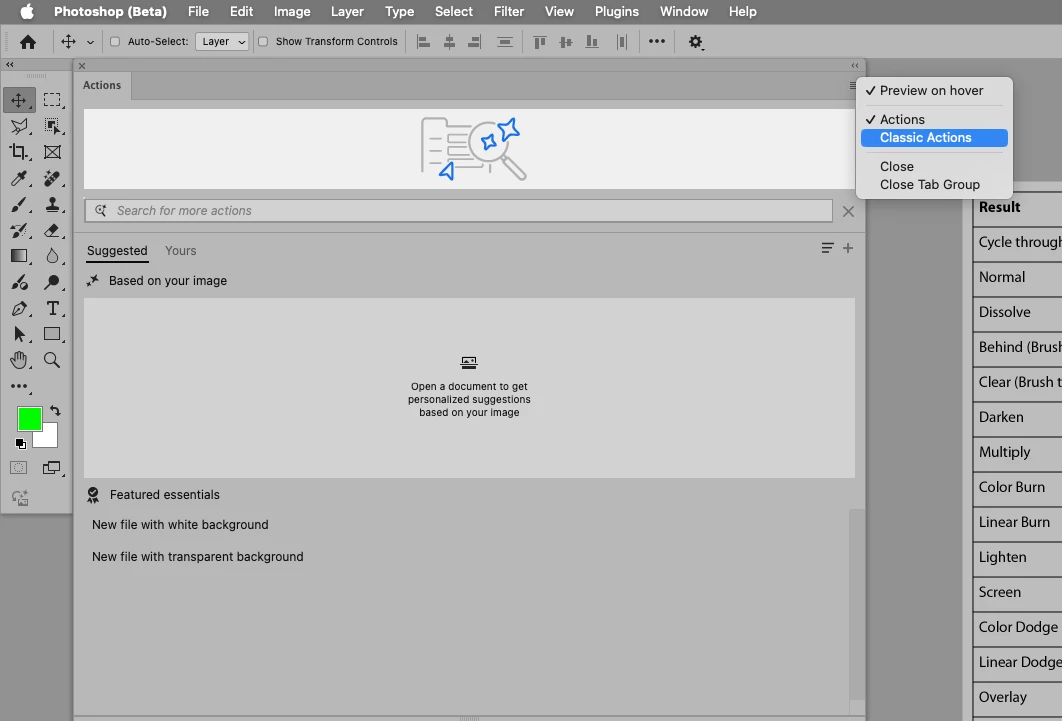This screenshot has width=1062, height=721.
Task: Select the Spot Healing Brush tool
Action: [x=52, y=178]
